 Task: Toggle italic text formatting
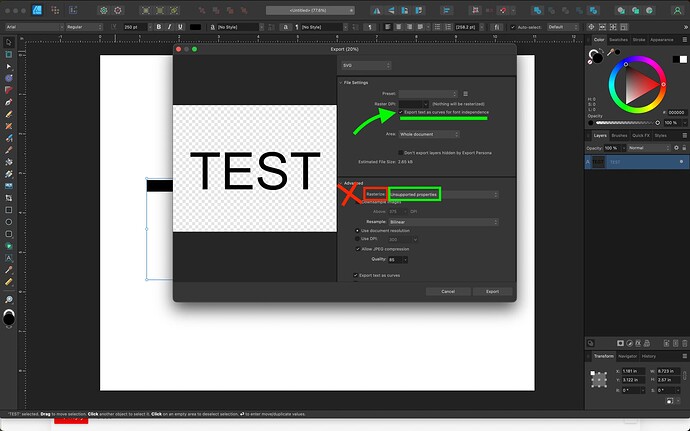[x=169, y=27]
